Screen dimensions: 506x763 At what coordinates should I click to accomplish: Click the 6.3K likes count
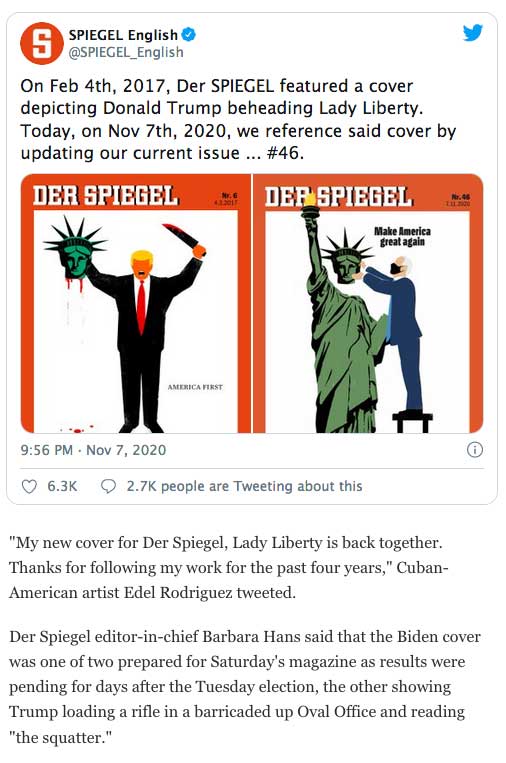click(62, 486)
